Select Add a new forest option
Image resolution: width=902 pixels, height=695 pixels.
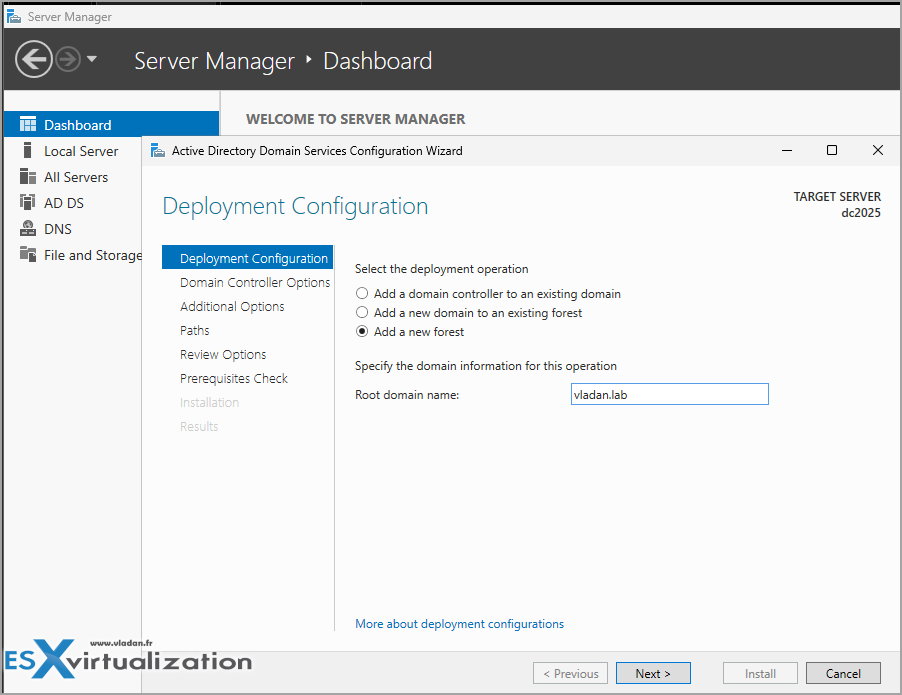tap(410, 331)
